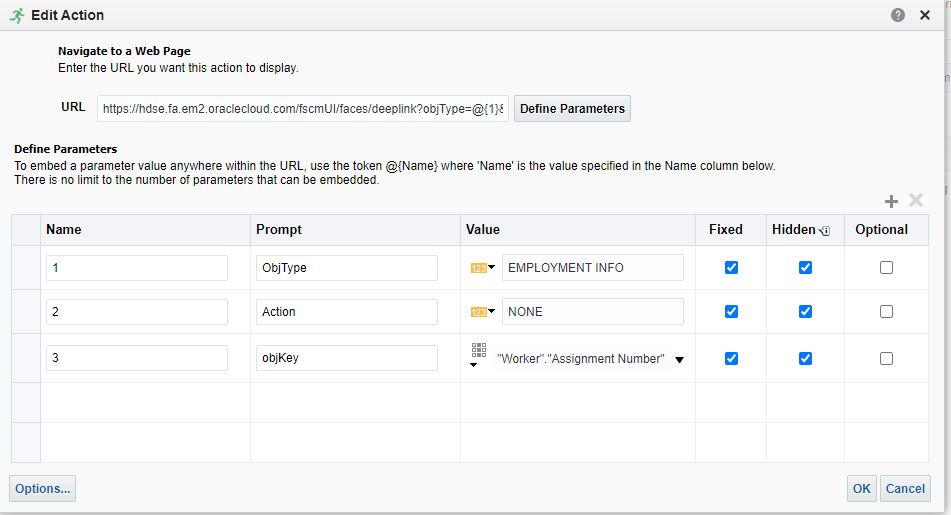Image resolution: width=951 pixels, height=515 pixels.
Task: Delete selected parameter with X icon
Action: 916,200
